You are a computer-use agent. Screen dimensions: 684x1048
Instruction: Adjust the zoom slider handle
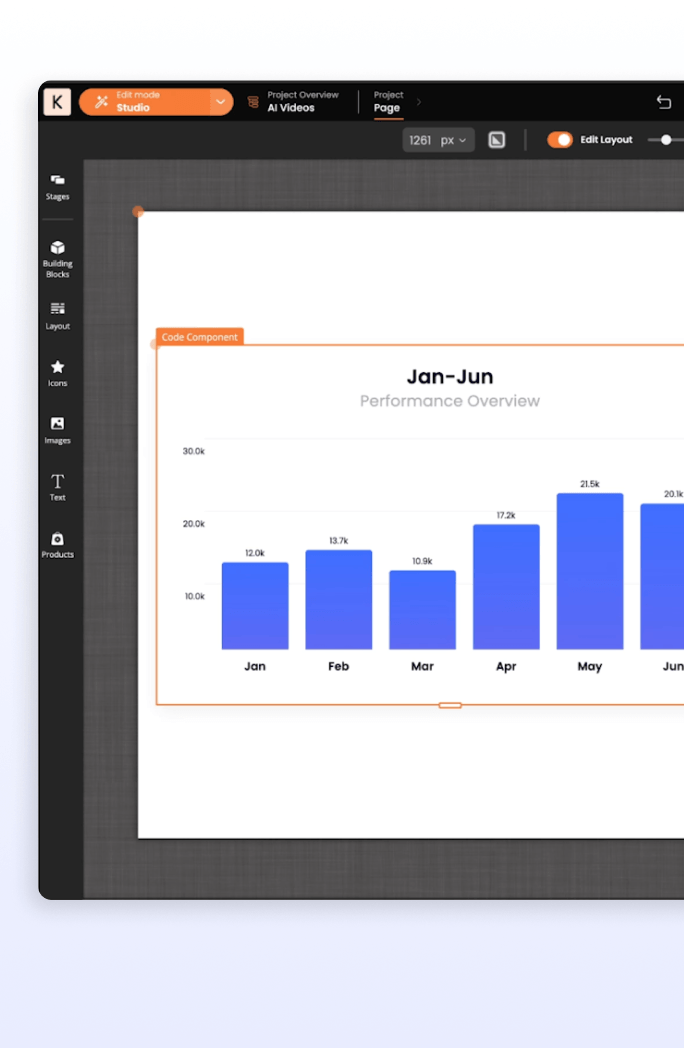(666, 140)
